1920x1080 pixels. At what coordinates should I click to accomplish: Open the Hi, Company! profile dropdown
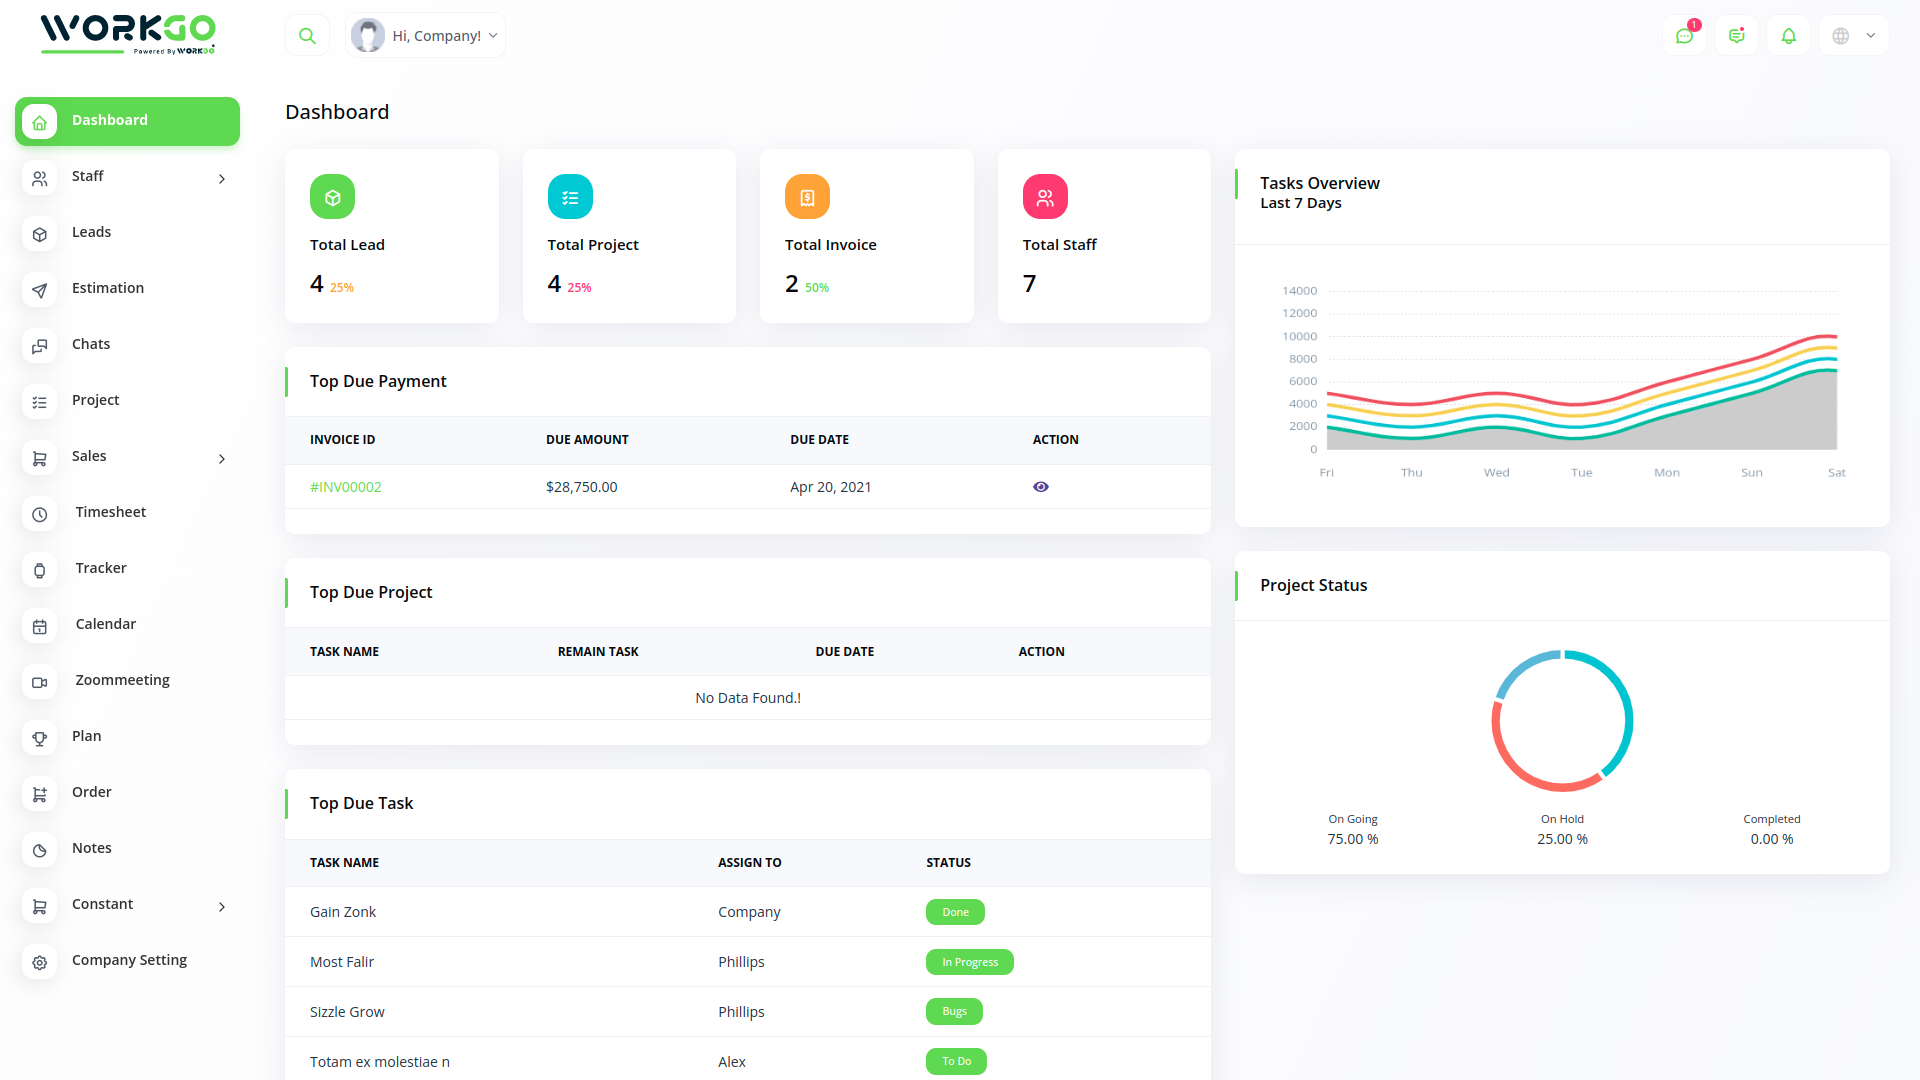click(x=424, y=34)
